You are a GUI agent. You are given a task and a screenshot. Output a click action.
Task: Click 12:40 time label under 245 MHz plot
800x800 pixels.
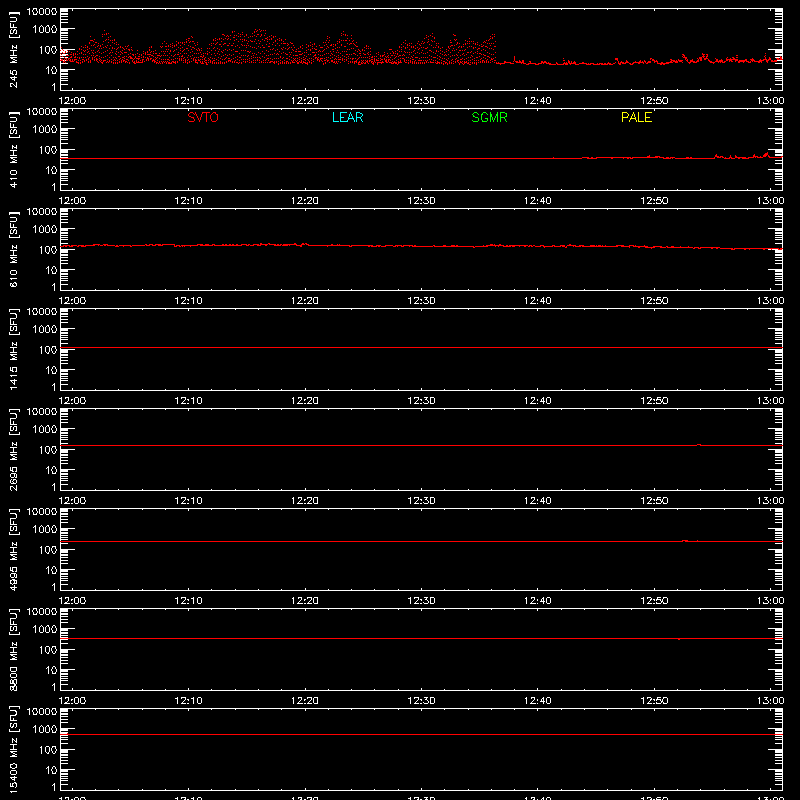(x=538, y=101)
